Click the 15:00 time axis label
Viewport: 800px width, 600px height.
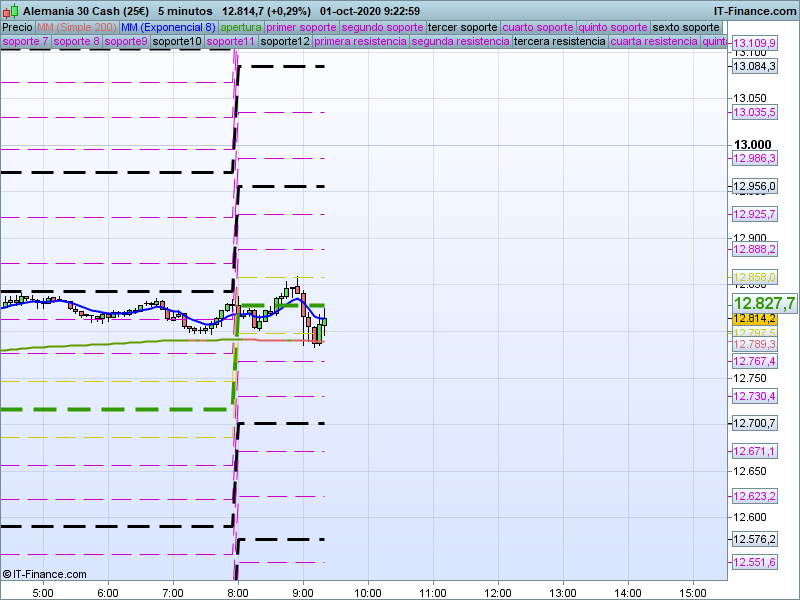693,593
